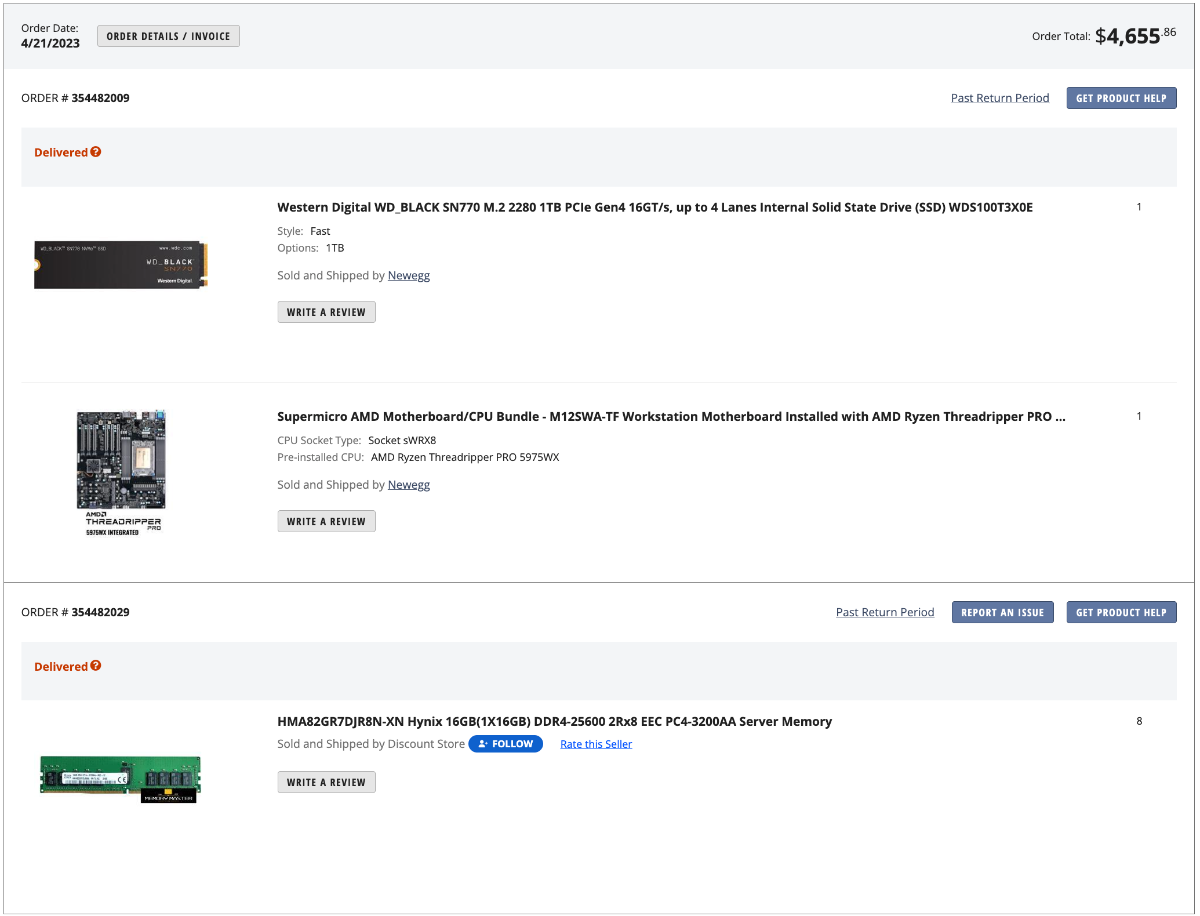1200x916 pixels.
Task: Open Supermicro AMD Motherboard/CPU Bundle title
Action: click(x=670, y=417)
